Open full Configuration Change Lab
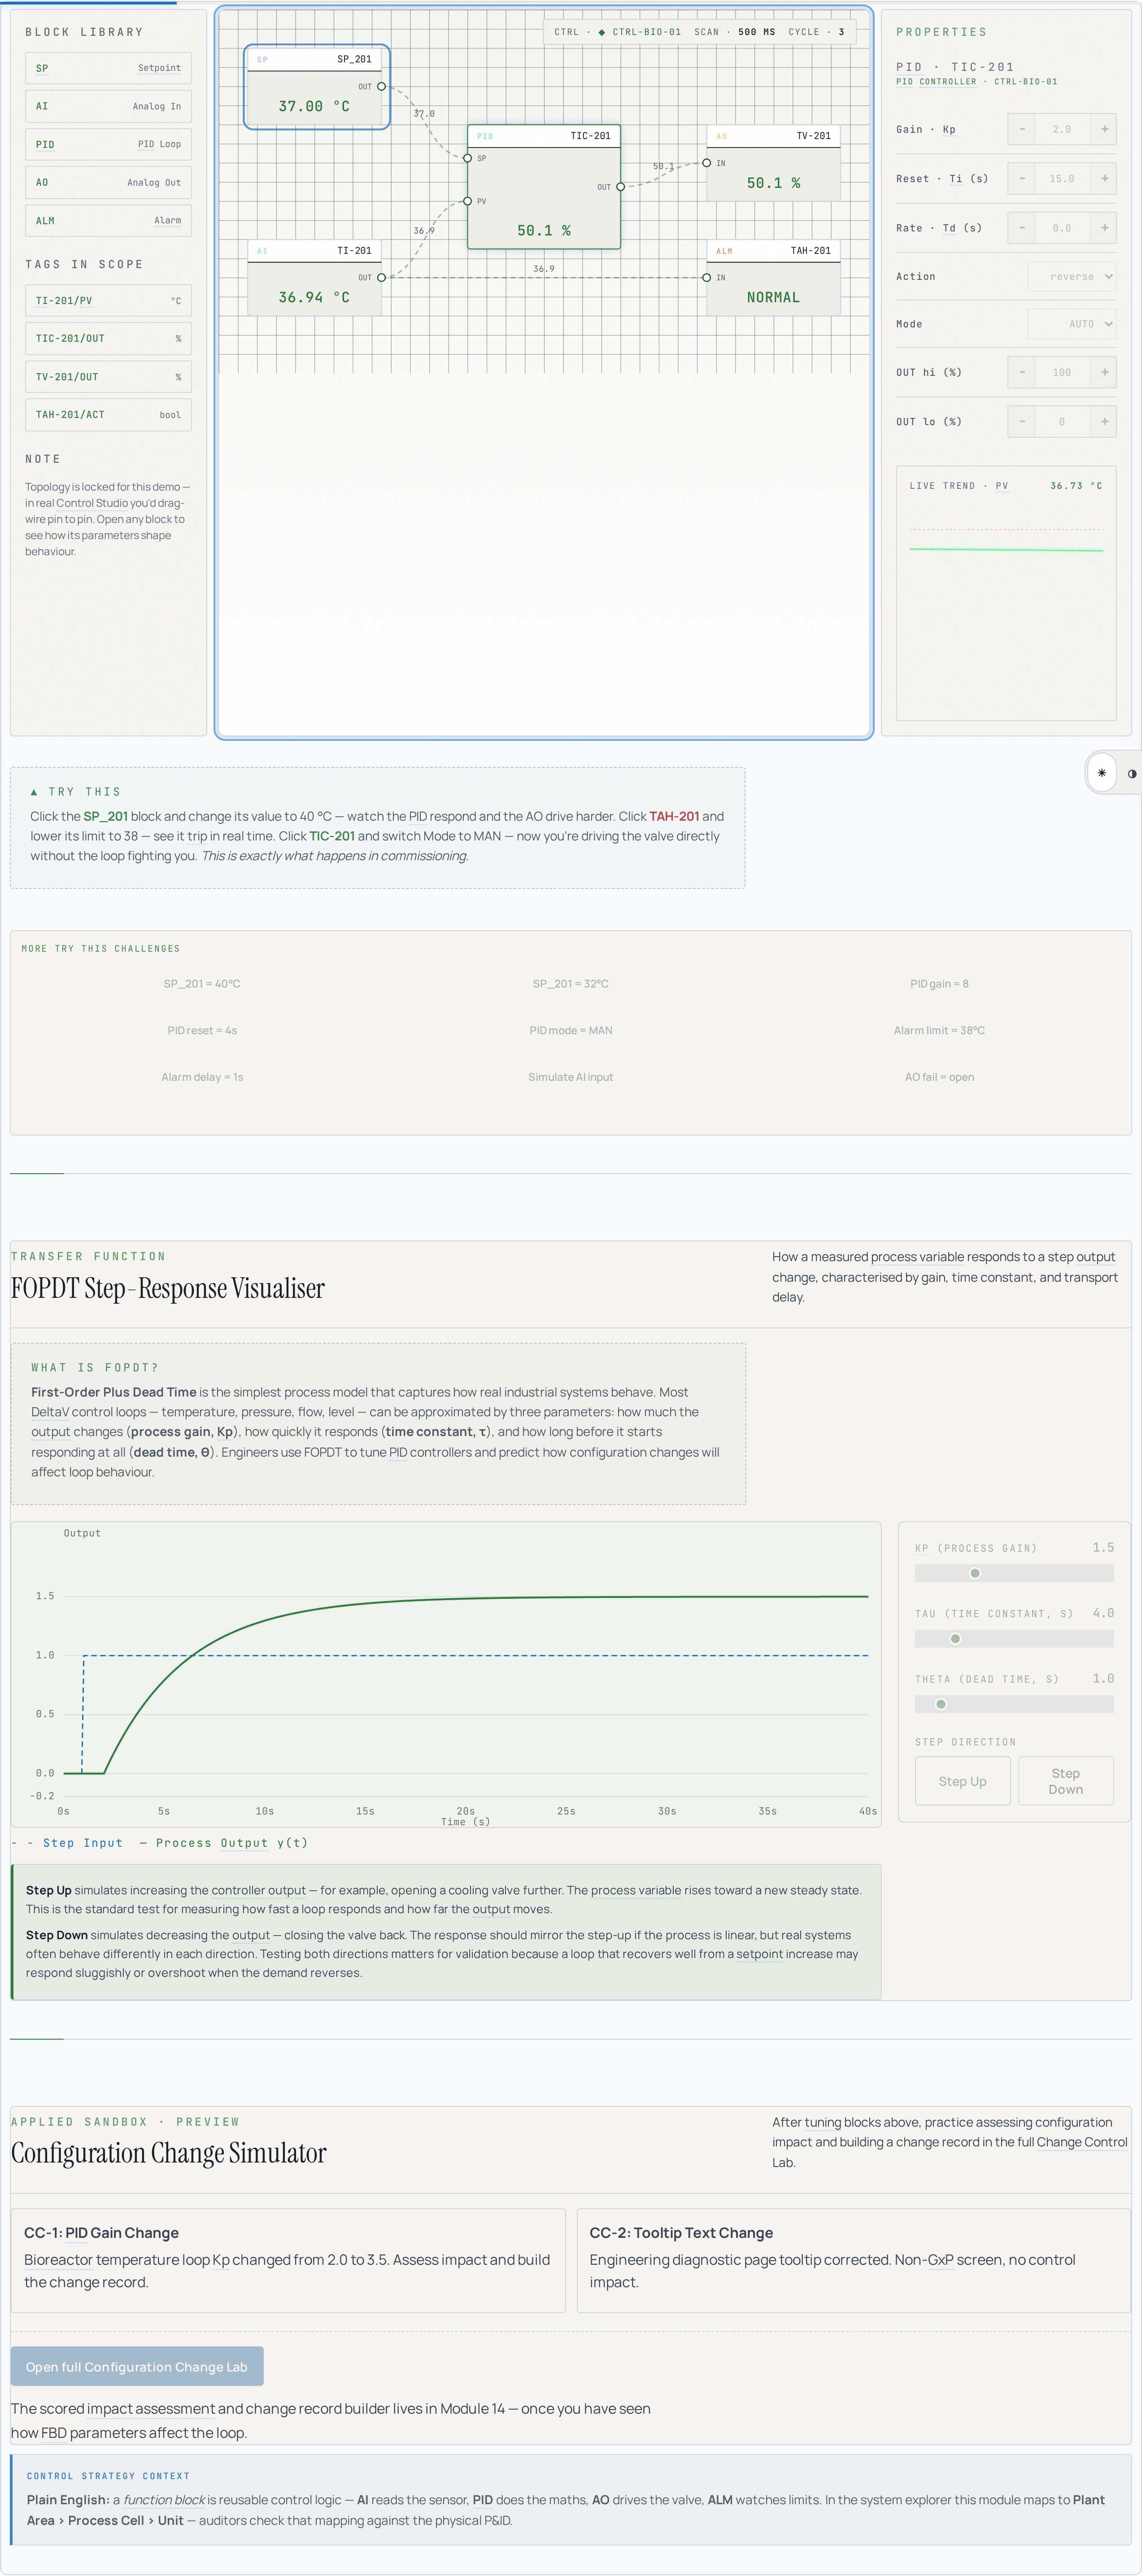Viewport: 1142px width, 2576px height. pyautogui.click(x=137, y=2366)
